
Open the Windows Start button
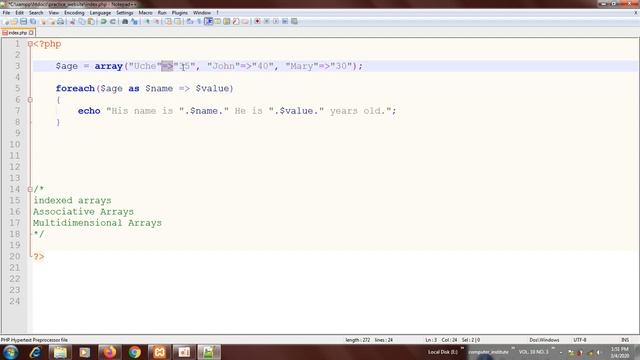[11, 352]
